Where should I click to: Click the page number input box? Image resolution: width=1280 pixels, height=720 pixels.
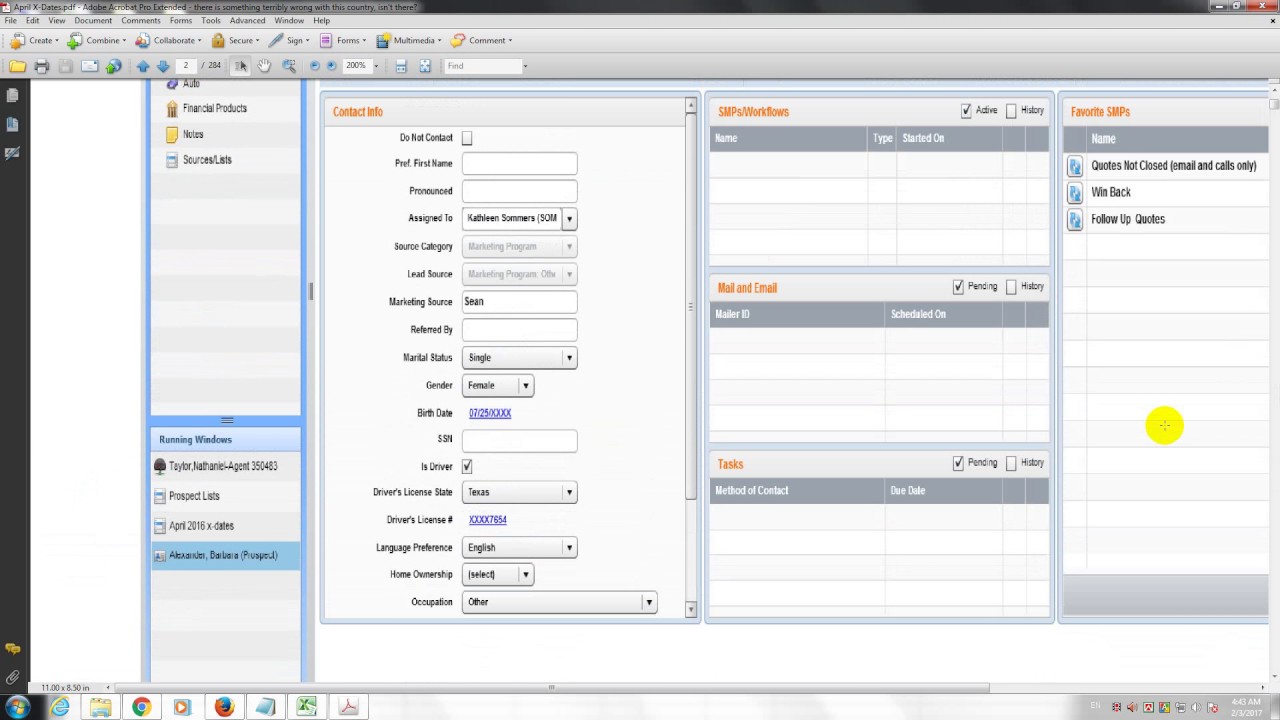pos(186,66)
